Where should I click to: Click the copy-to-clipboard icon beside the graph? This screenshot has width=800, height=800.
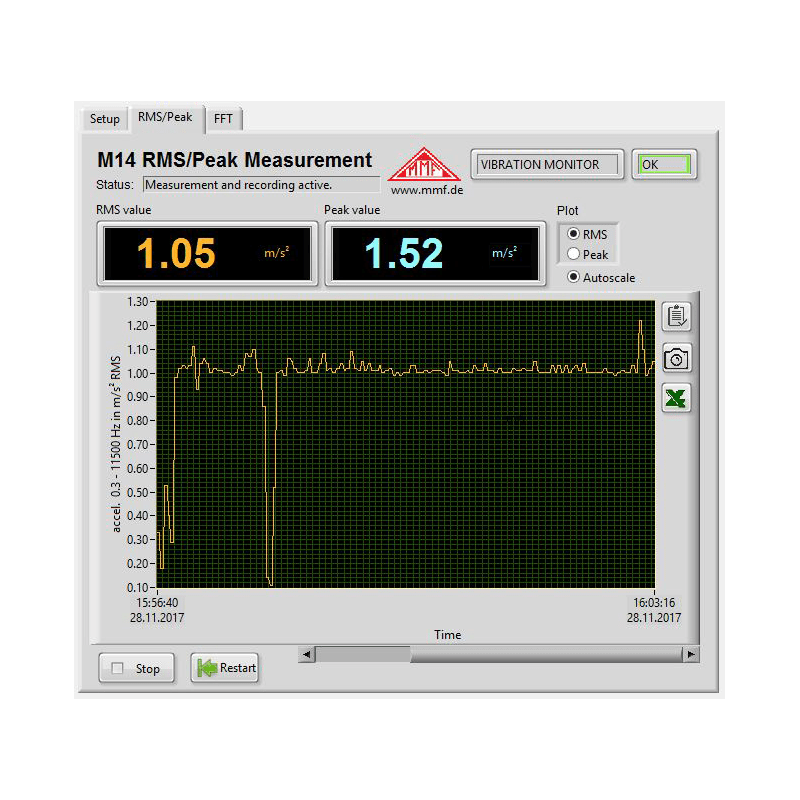pyautogui.click(x=677, y=316)
